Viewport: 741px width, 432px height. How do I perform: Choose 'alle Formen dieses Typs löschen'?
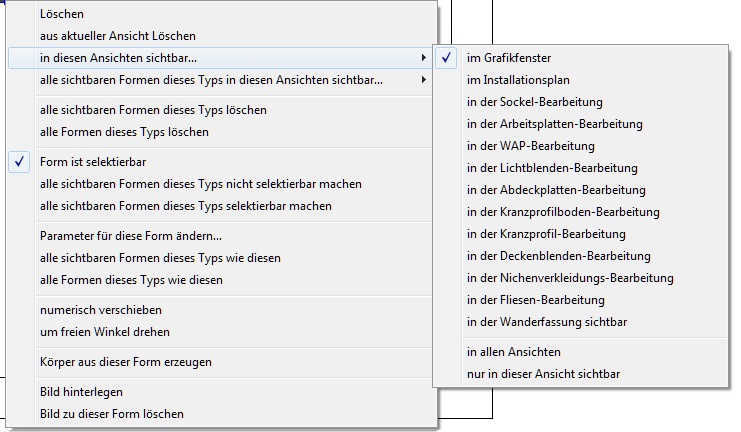[x=124, y=132]
